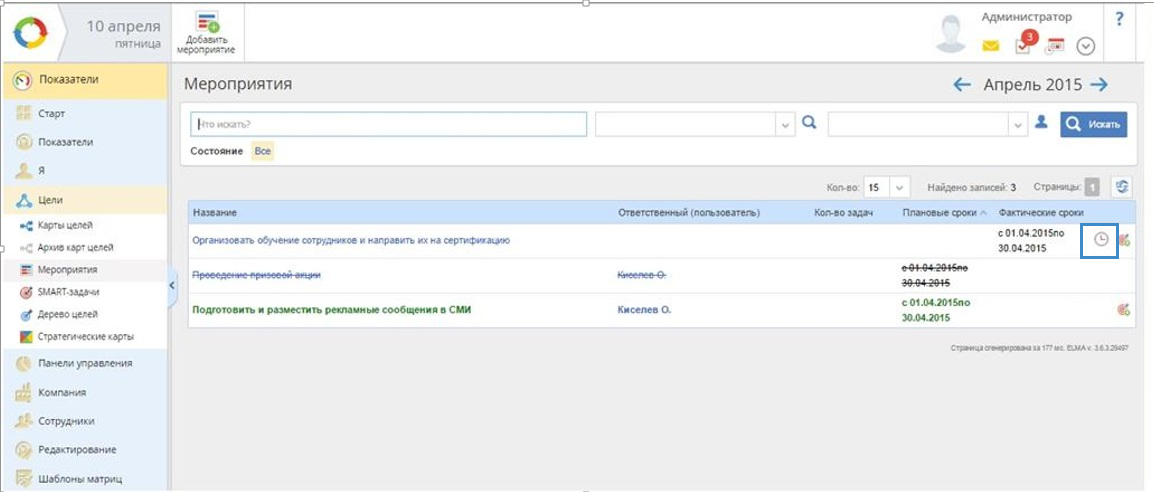Open tasks icon with red badge 3

click(1023, 45)
